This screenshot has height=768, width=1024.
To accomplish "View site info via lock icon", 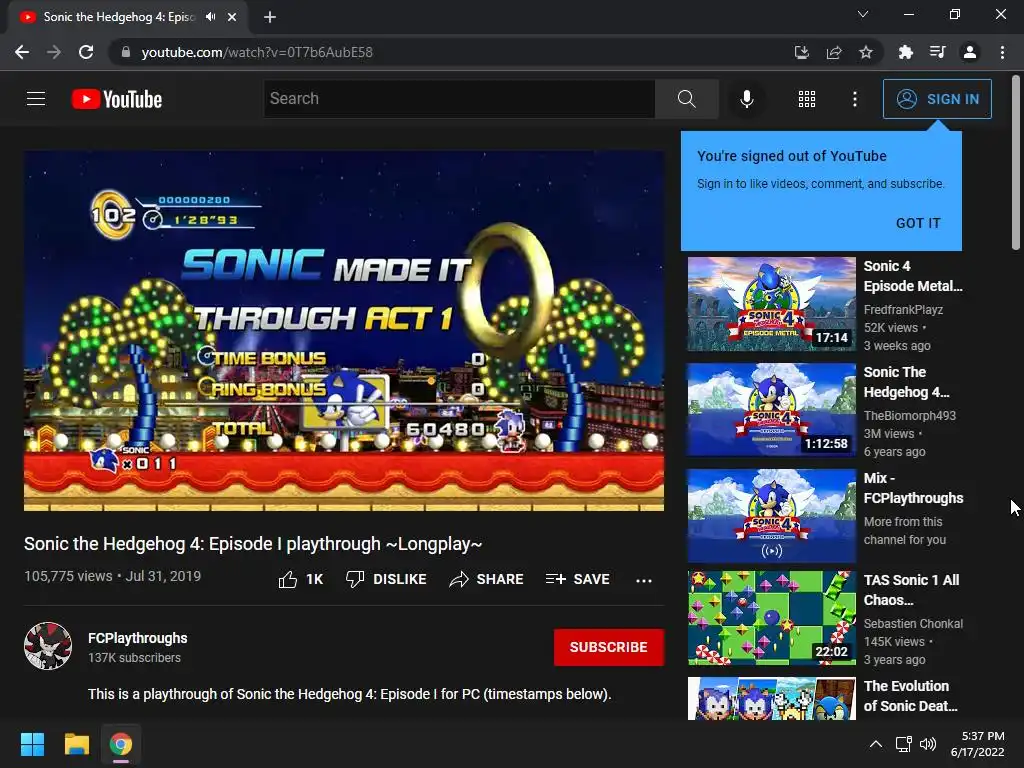I will pyautogui.click(x=126, y=52).
